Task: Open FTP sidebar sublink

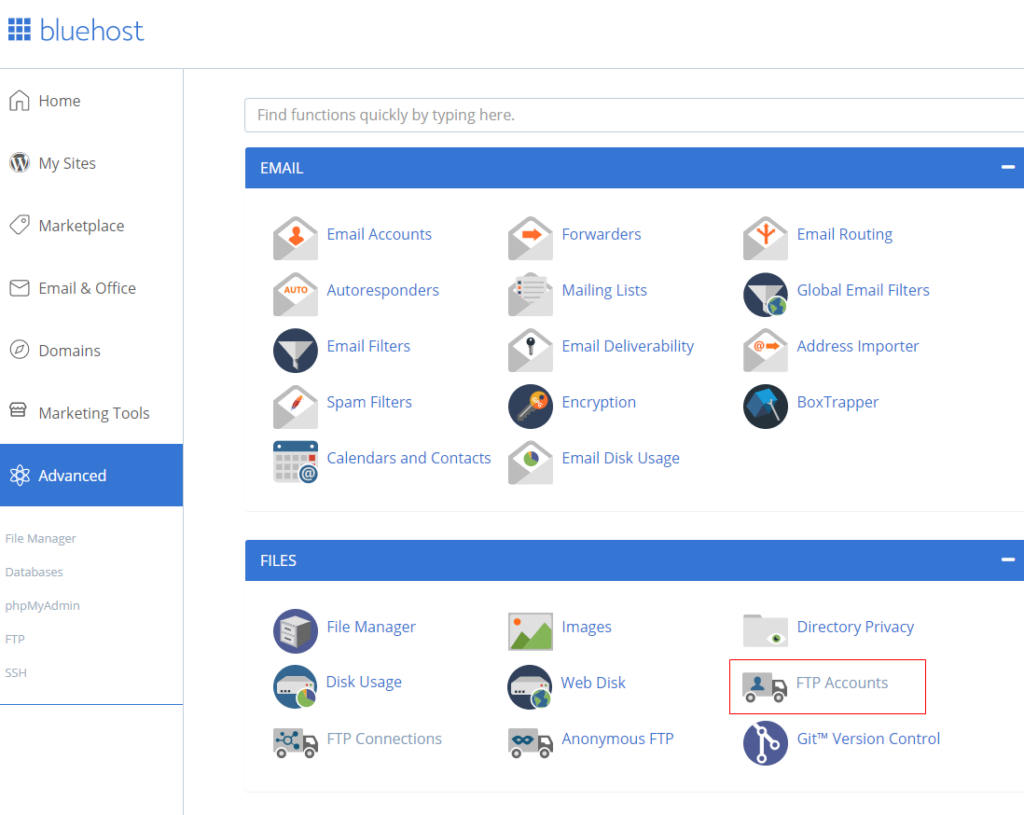Action: pos(15,639)
